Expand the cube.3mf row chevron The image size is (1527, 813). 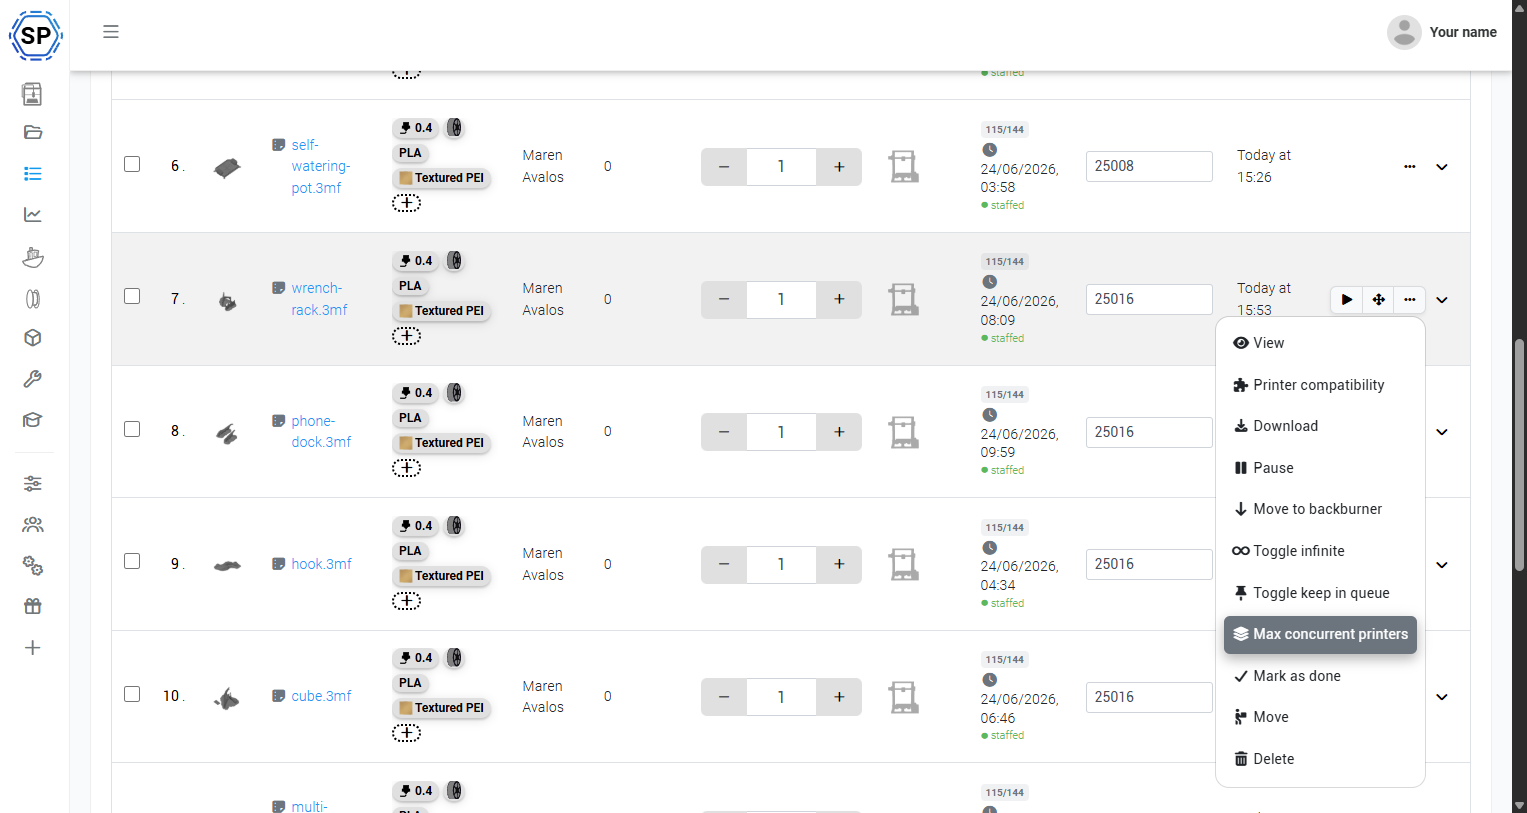click(1442, 697)
